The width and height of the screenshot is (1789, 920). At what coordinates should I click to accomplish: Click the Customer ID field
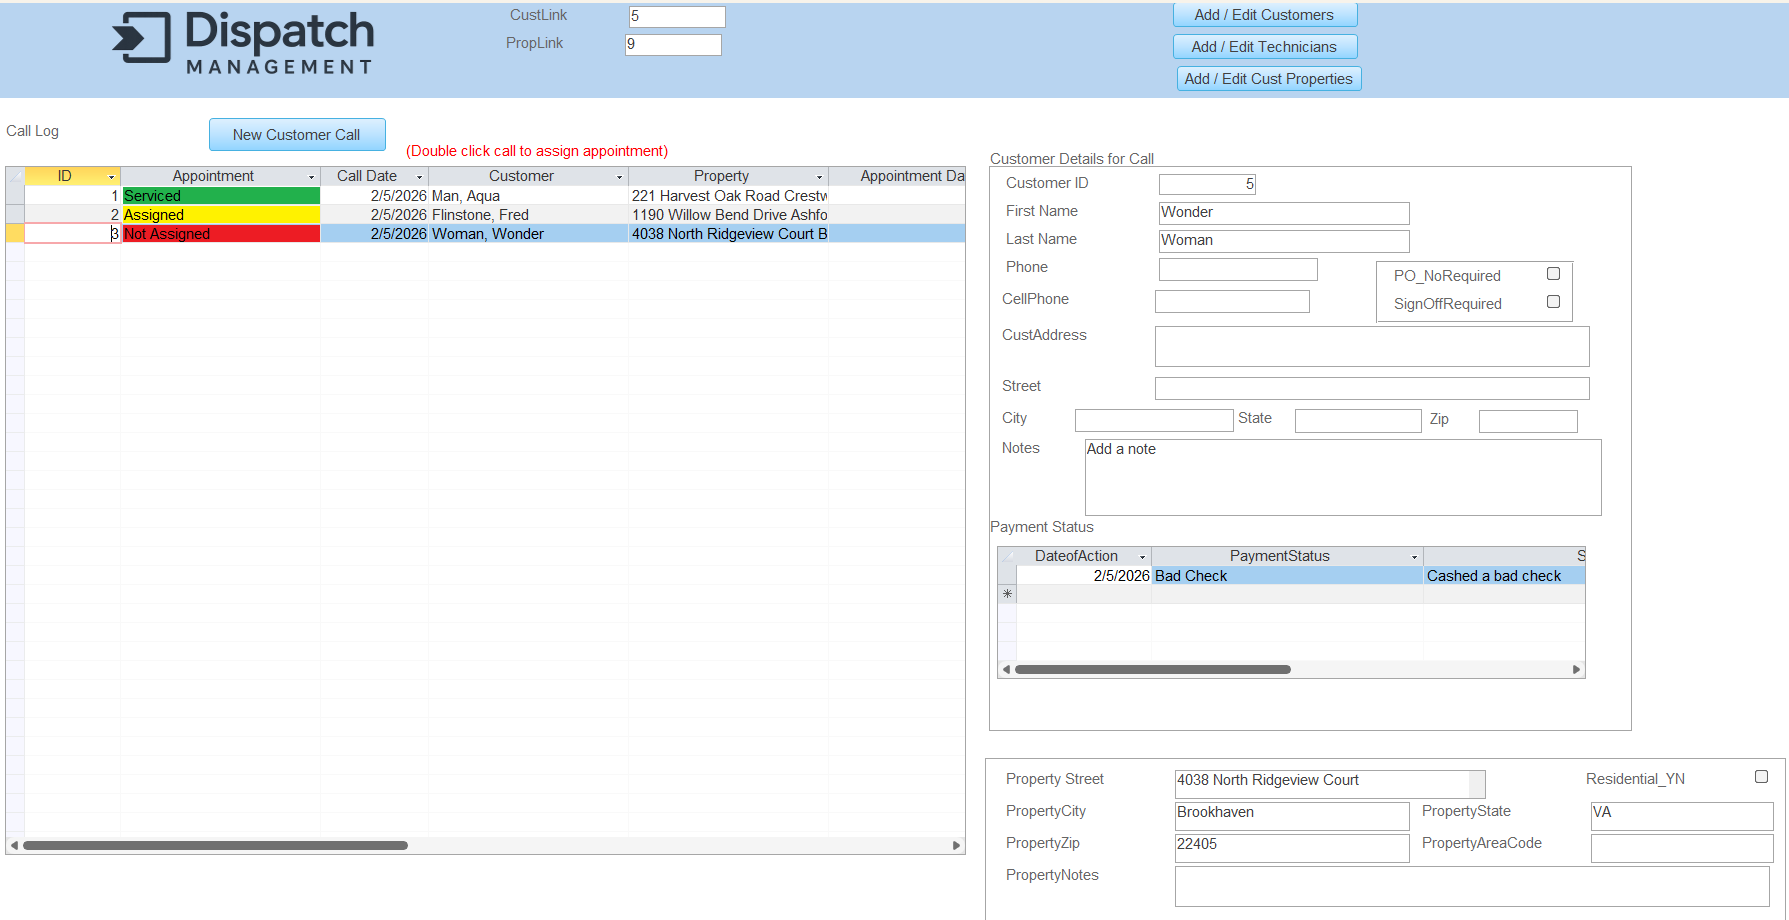click(x=1207, y=184)
